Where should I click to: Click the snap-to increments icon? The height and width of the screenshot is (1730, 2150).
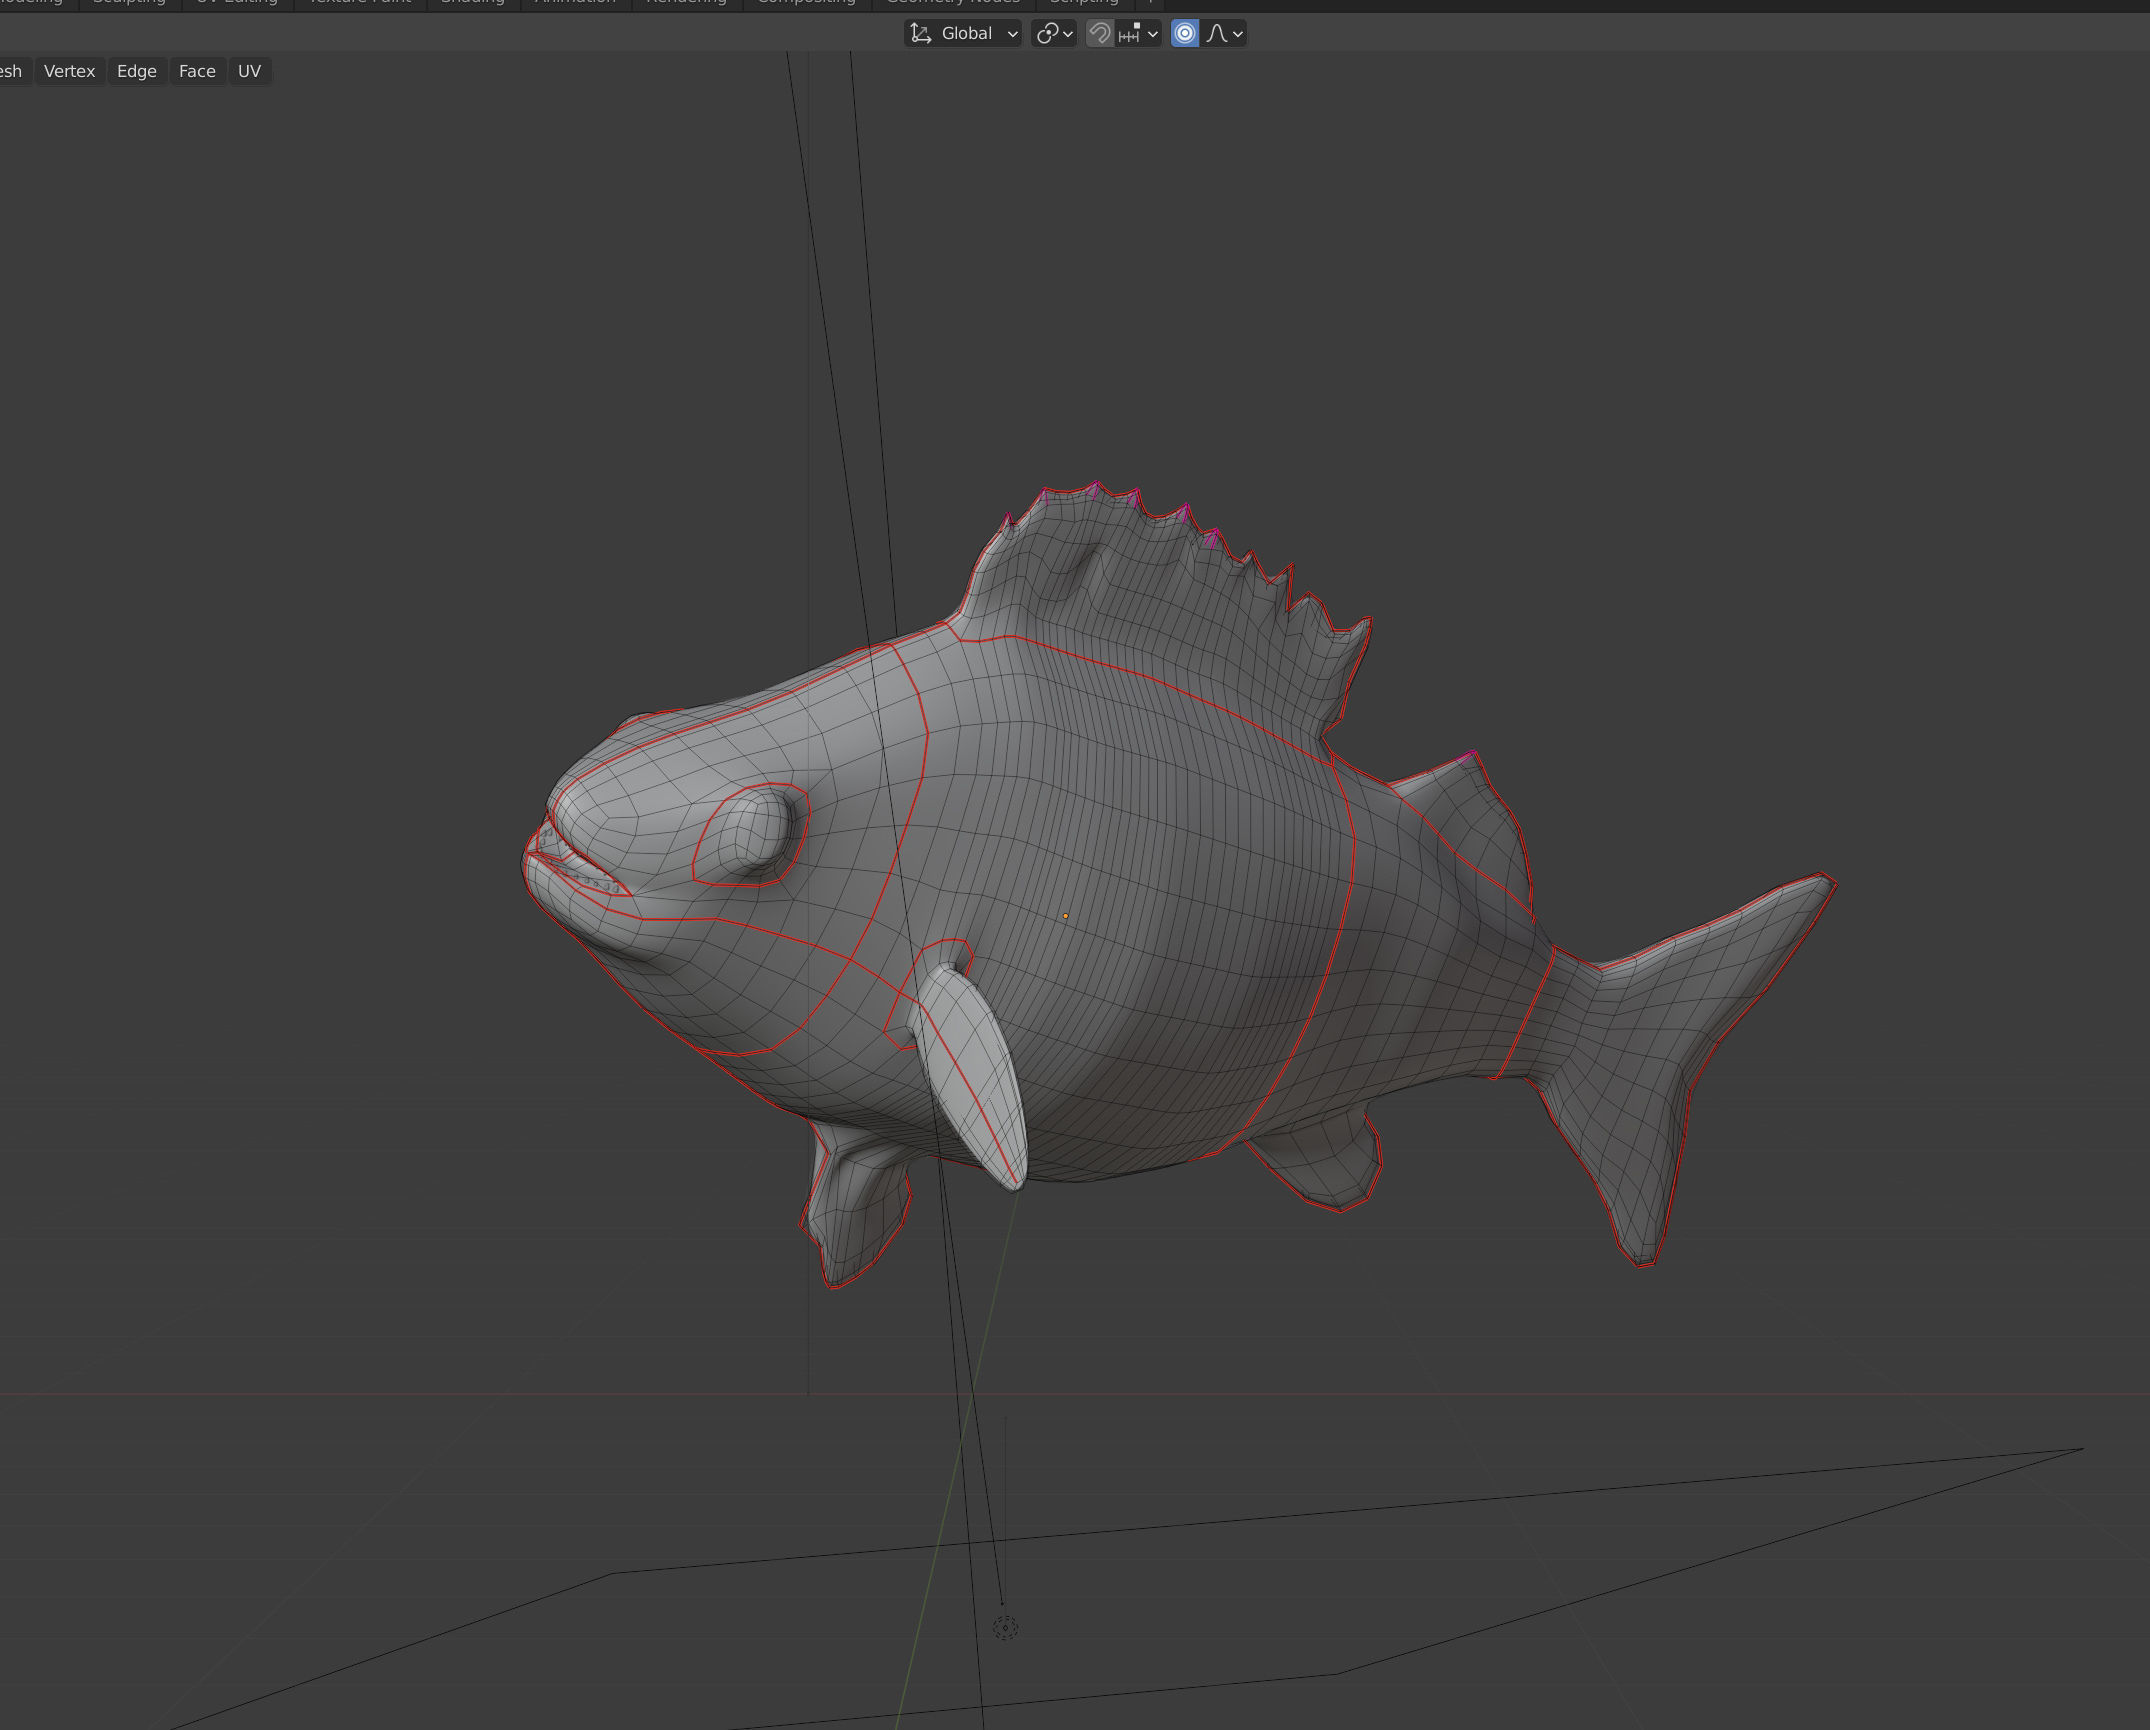[1130, 33]
